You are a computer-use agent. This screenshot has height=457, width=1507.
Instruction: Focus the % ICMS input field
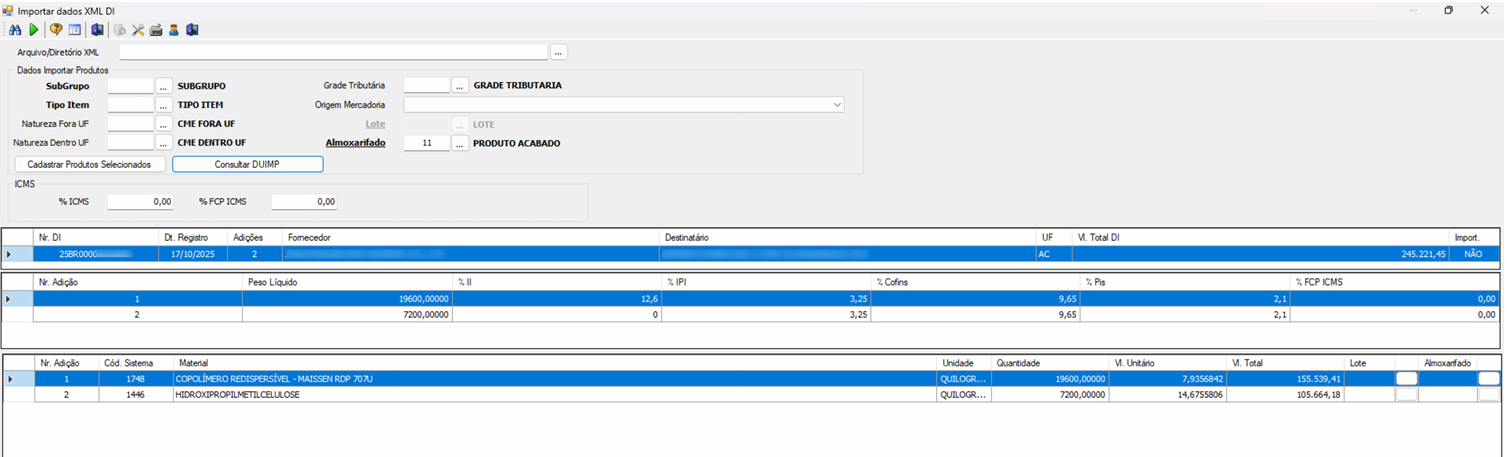(x=140, y=202)
